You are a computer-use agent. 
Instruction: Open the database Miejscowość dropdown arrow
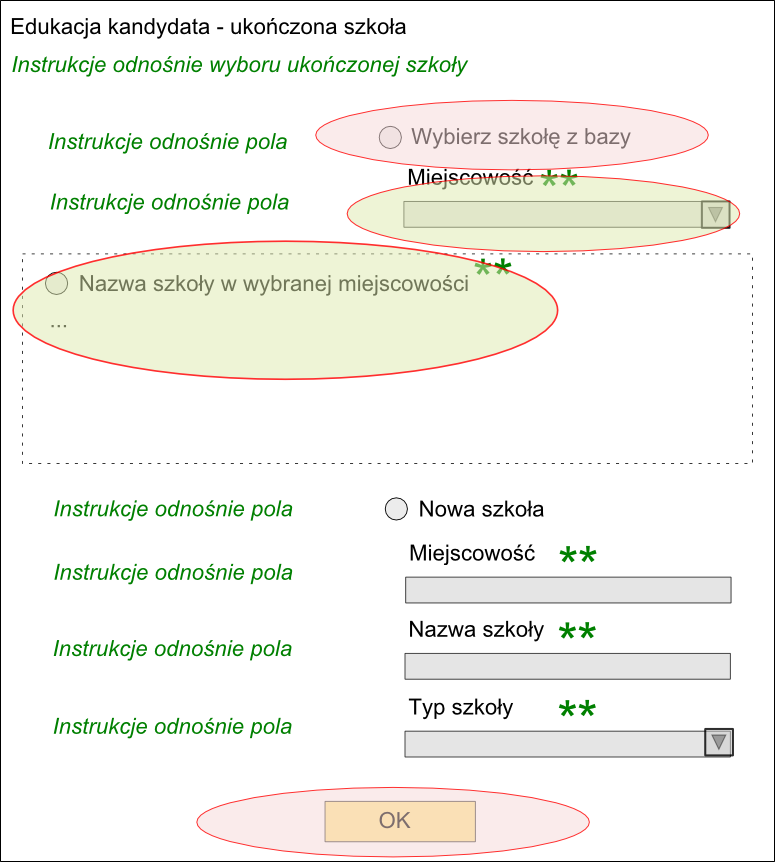716,214
